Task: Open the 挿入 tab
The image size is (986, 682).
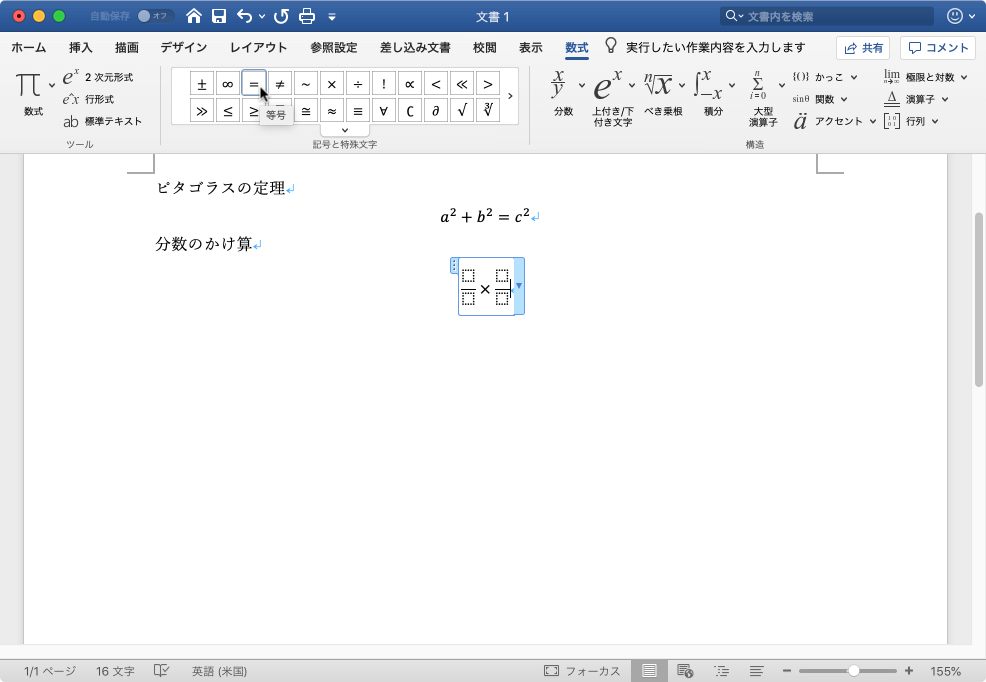Action: pyautogui.click(x=80, y=48)
